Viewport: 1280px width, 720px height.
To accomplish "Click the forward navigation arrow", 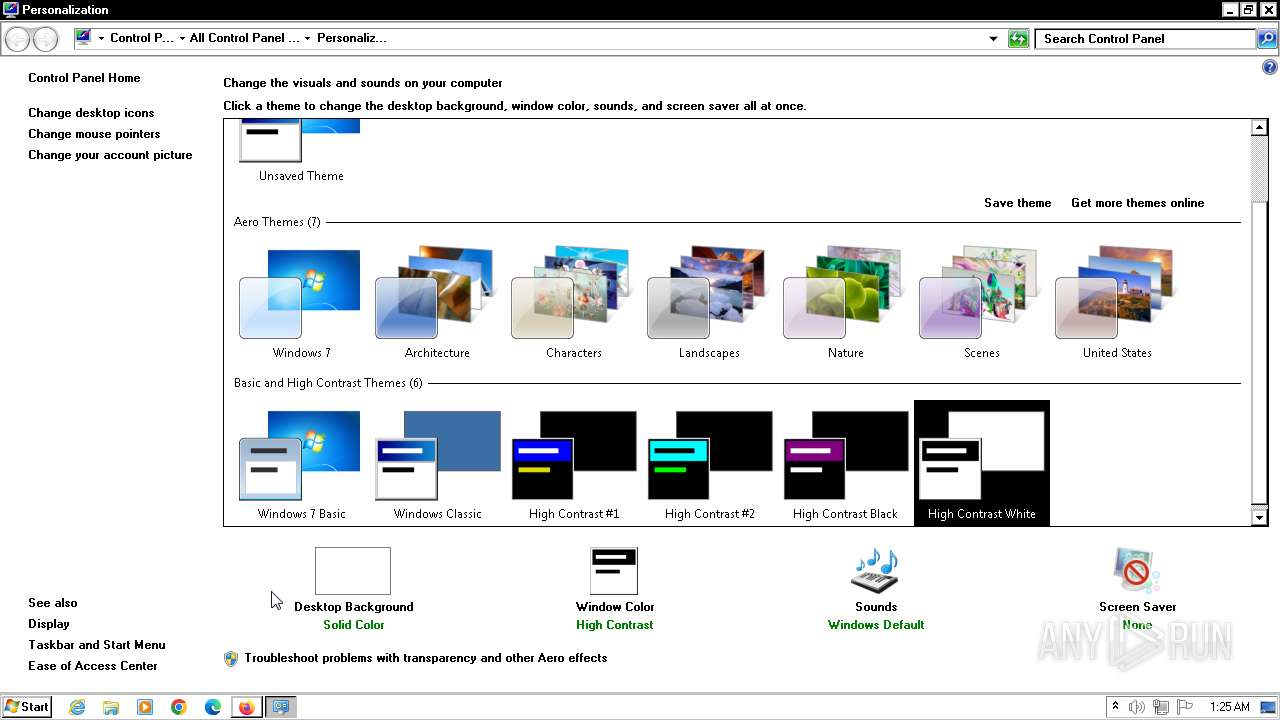I will click(45, 39).
